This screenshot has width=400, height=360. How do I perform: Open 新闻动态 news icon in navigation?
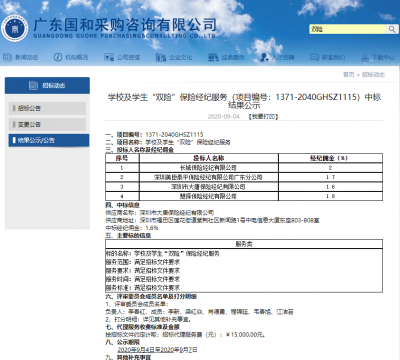7,57
